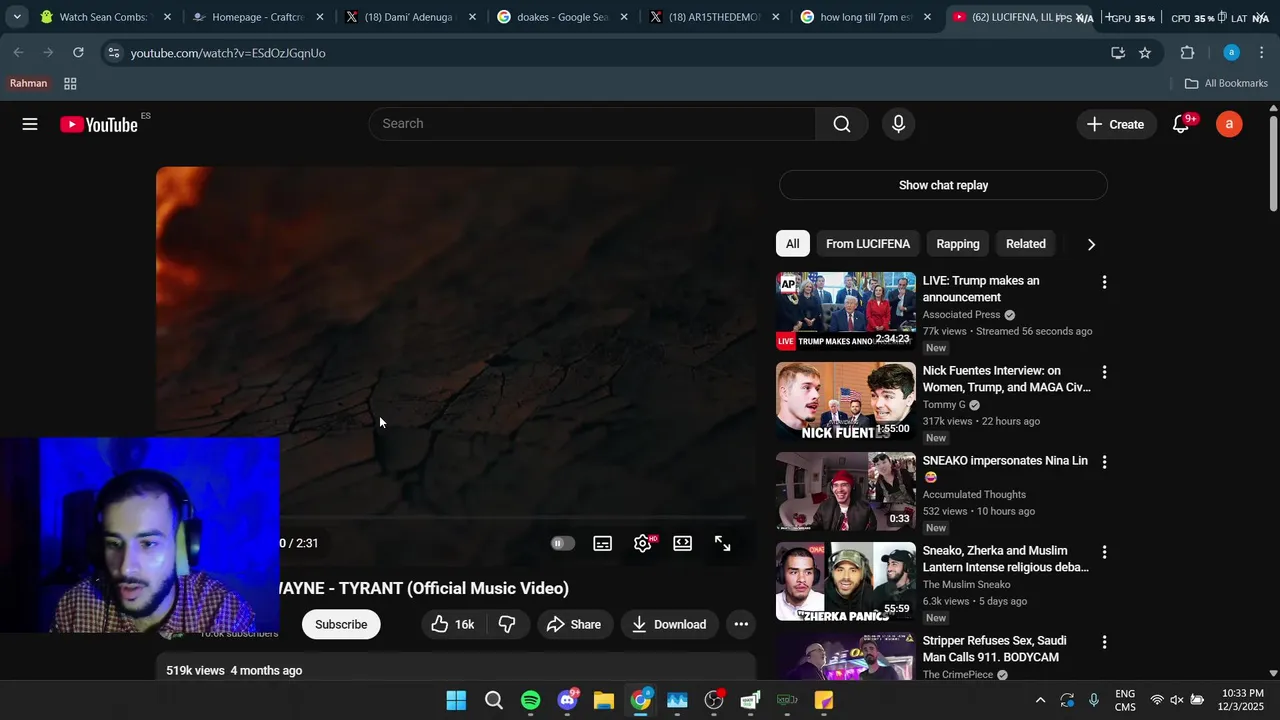Viewport: 1280px width, 720px height.
Task: Dislike the video with thumbs down
Action: click(x=508, y=624)
